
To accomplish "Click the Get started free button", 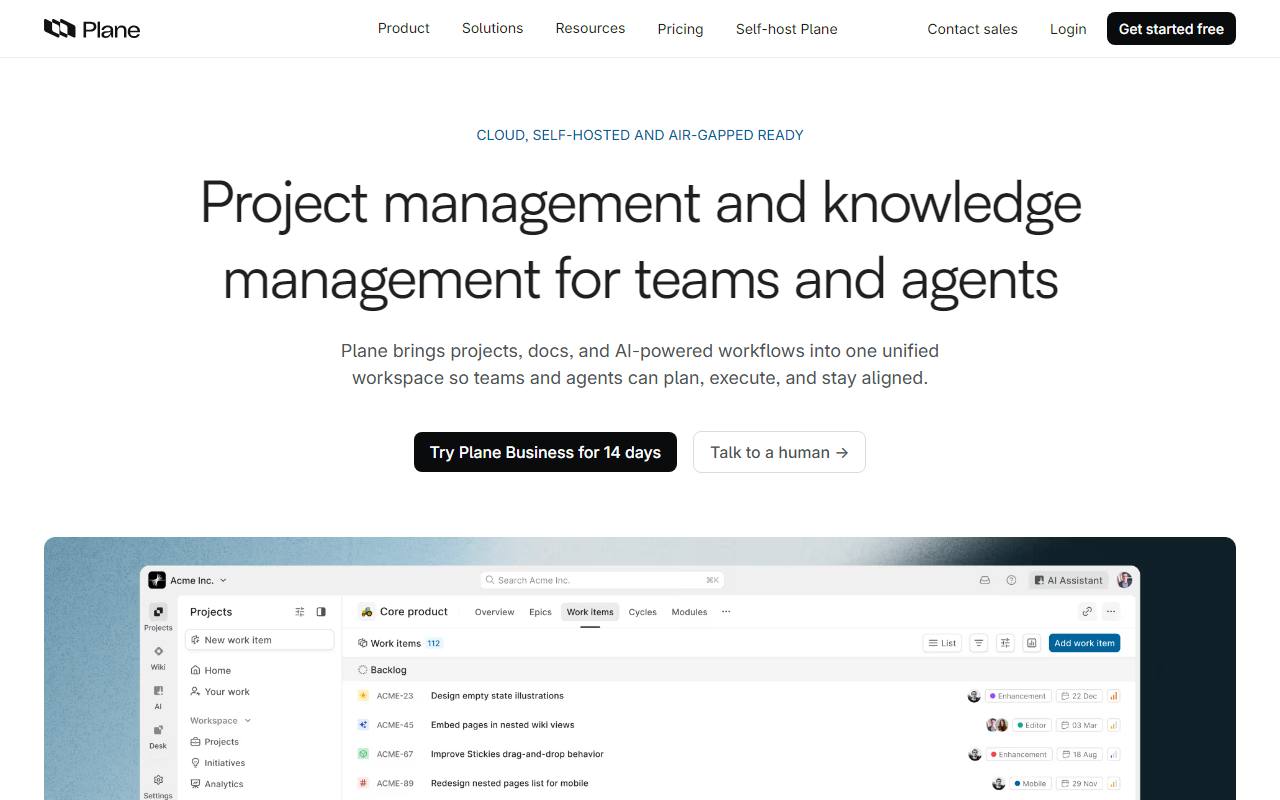I will 1171,29.
